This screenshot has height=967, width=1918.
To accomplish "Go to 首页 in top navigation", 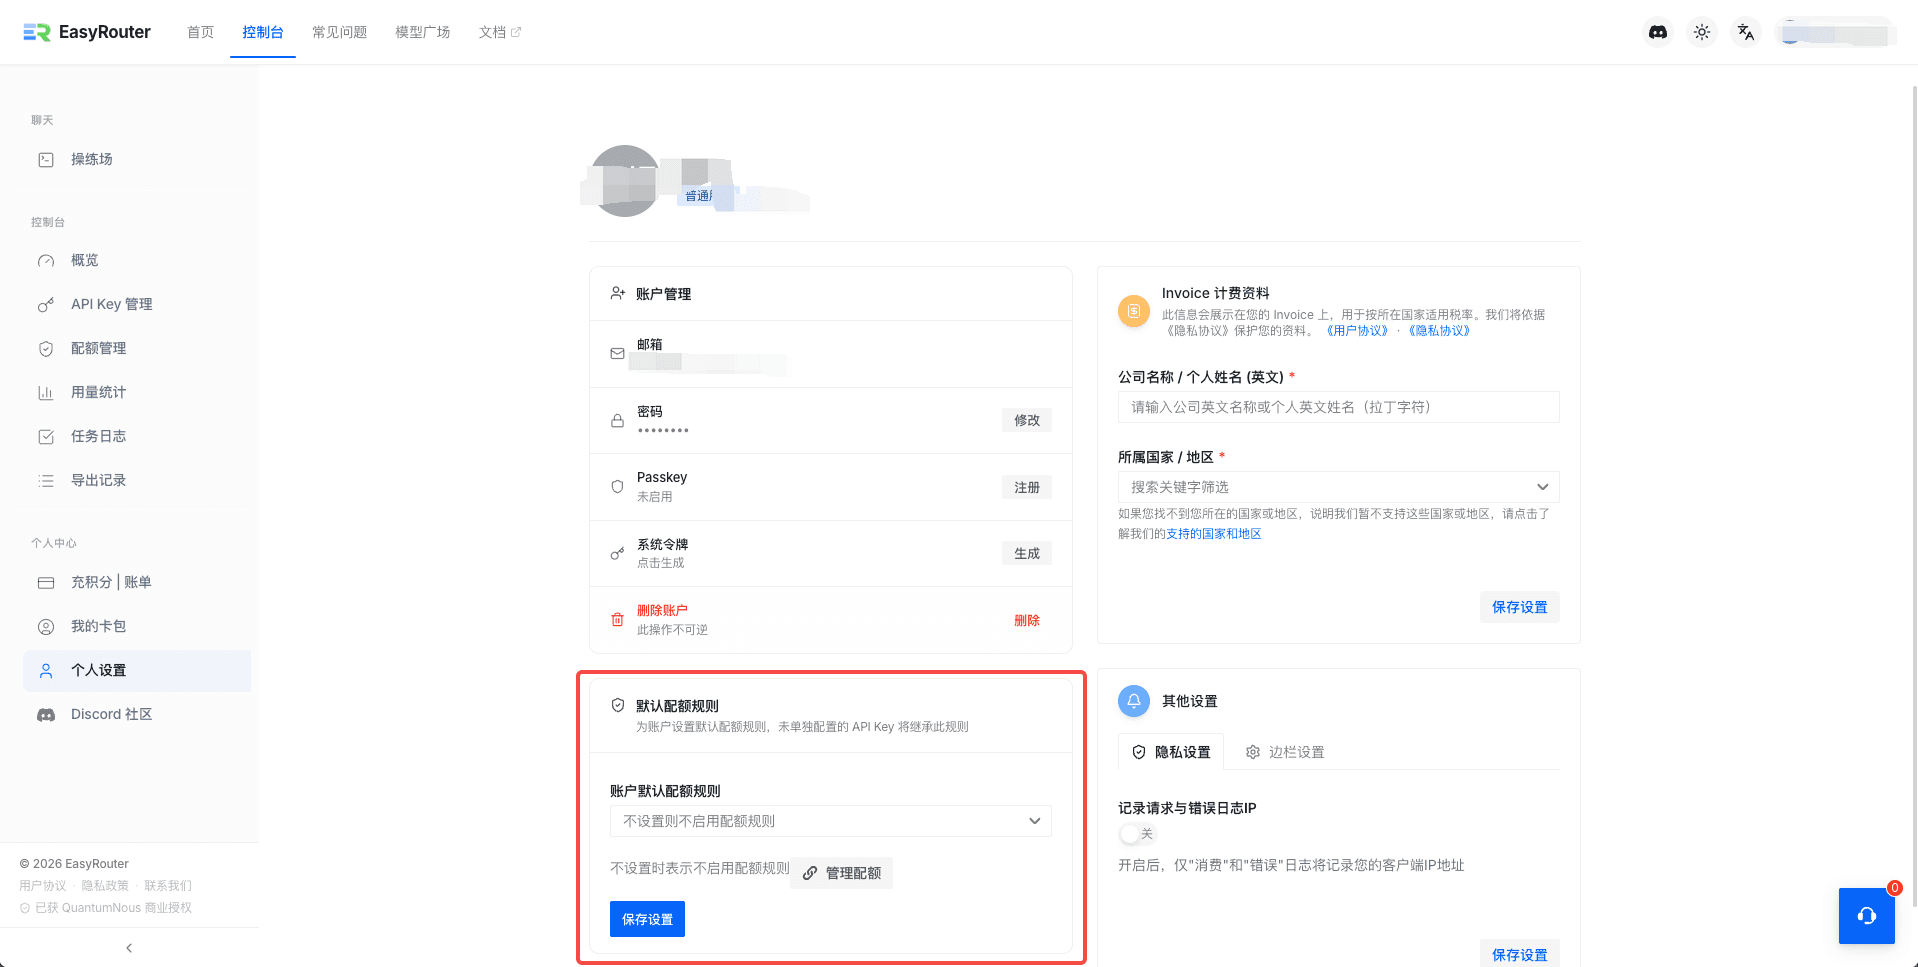I will (x=200, y=32).
